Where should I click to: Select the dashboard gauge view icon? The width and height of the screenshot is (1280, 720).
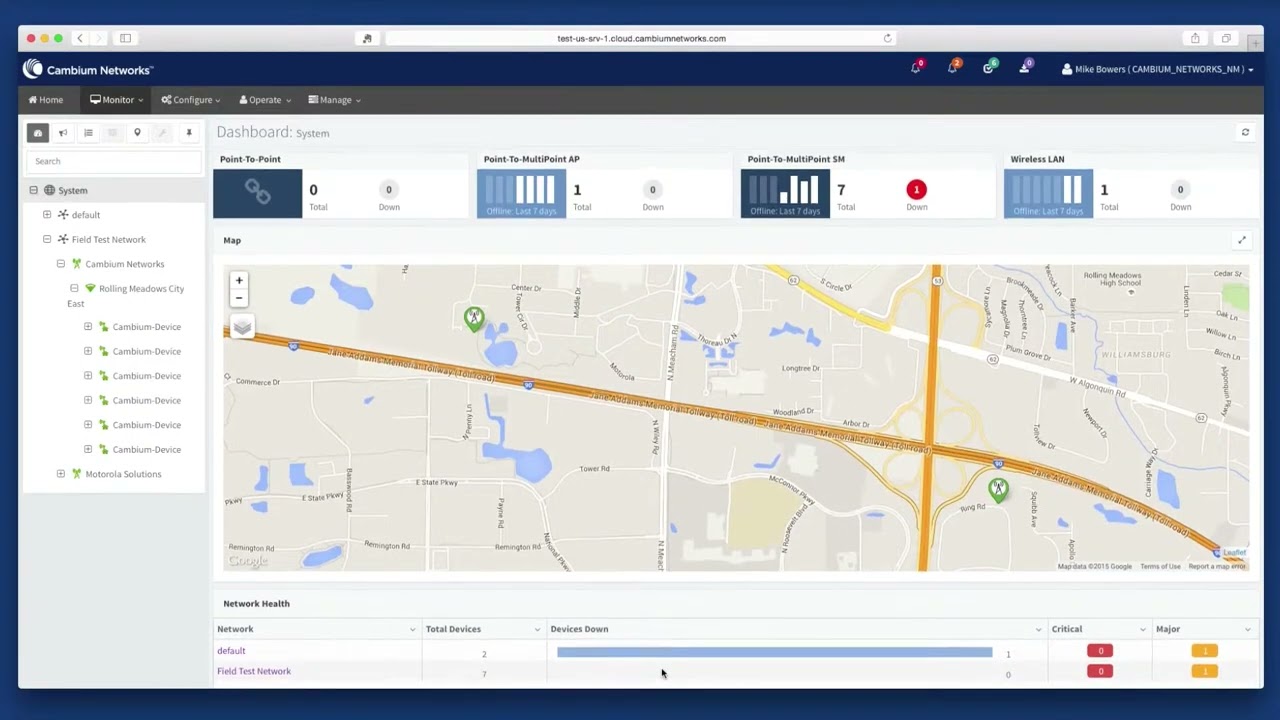38,133
